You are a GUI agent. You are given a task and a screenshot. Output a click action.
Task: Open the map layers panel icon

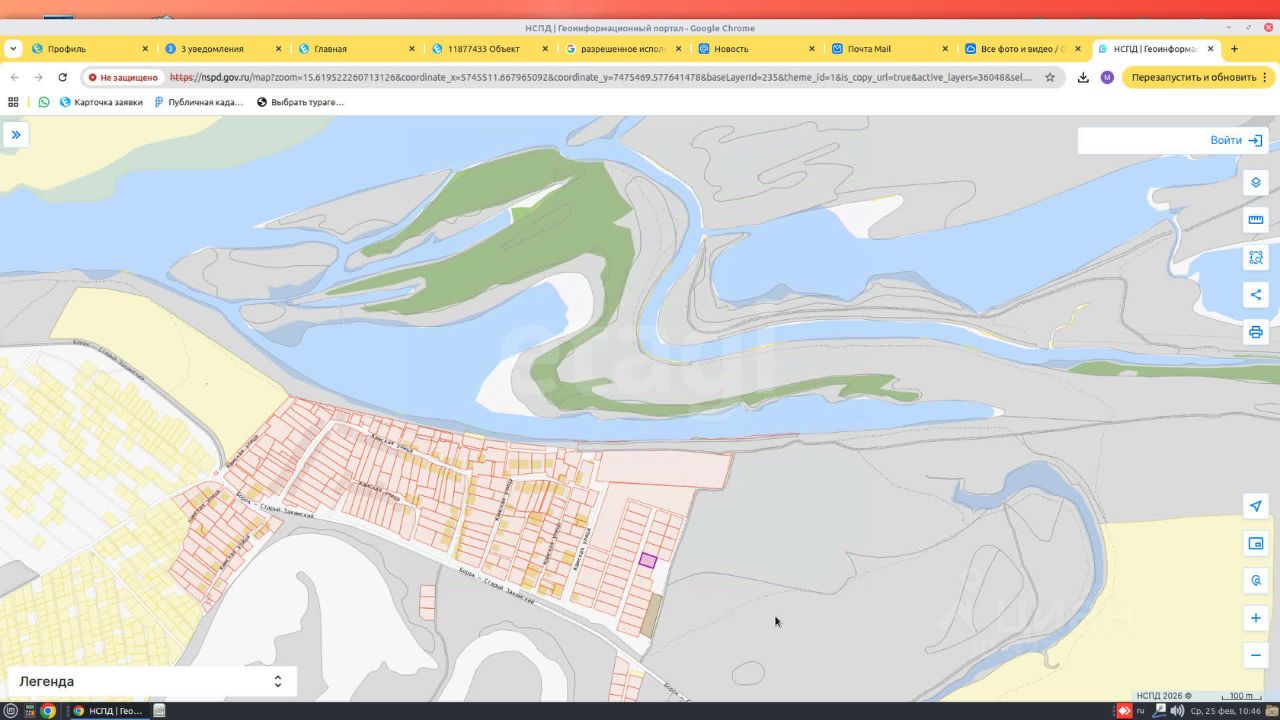[1256, 183]
